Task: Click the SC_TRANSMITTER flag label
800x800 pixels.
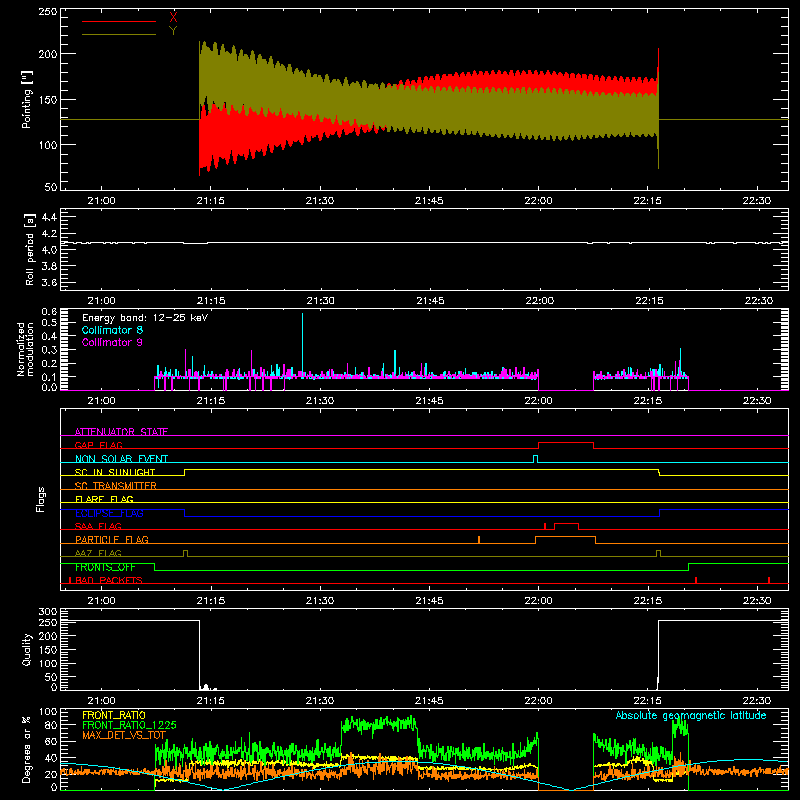Action: click(x=116, y=485)
